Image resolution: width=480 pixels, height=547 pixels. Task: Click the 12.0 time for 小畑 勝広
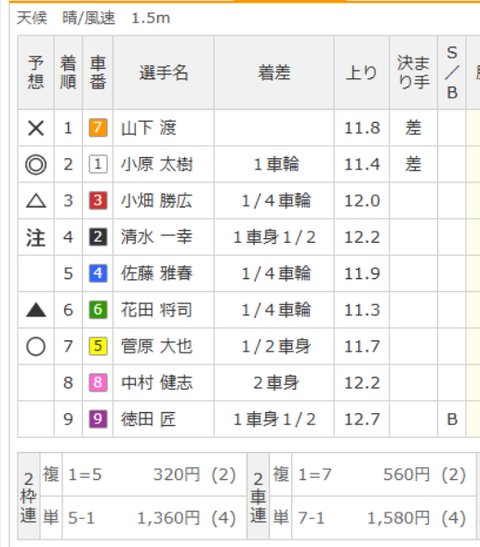coord(362,201)
